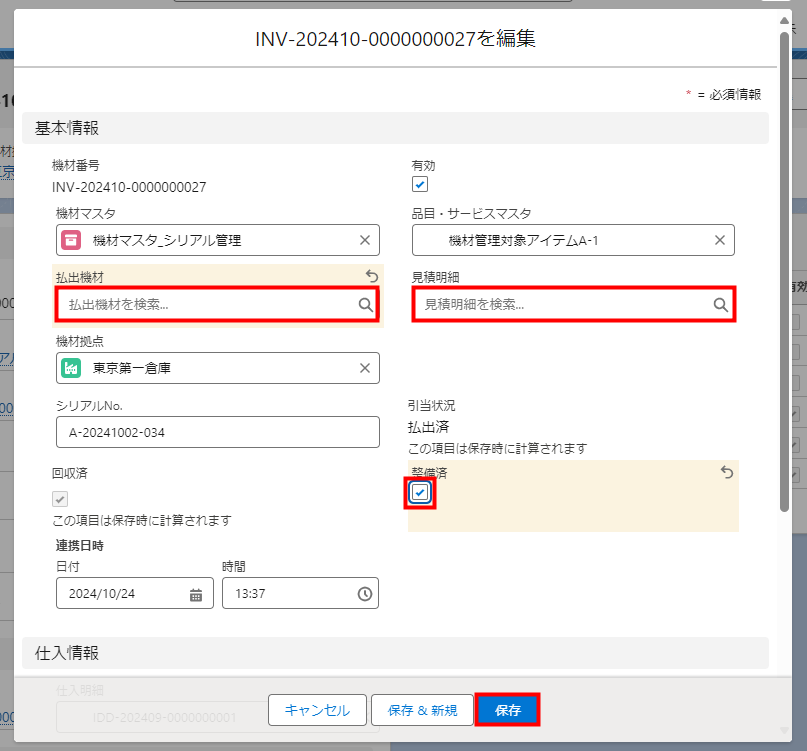Uncheck the 有効 checkbox
Image resolution: width=807 pixels, height=751 pixels.
click(x=420, y=185)
